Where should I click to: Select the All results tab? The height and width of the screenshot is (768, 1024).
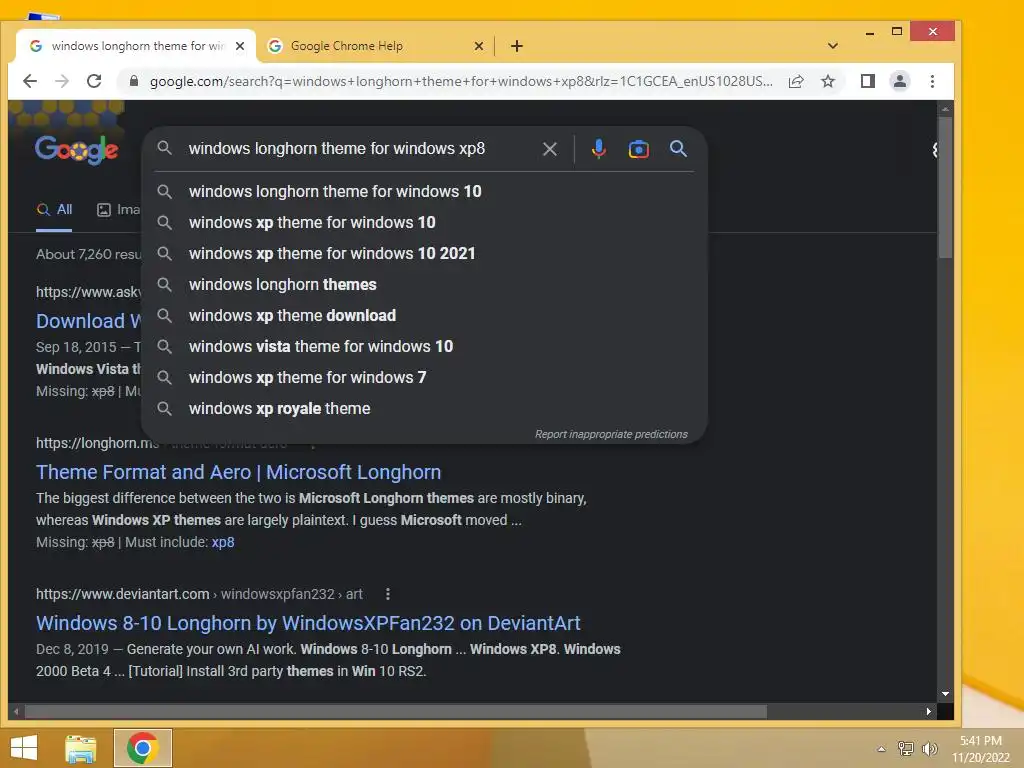pyautogui.click(x=54, y=210)
